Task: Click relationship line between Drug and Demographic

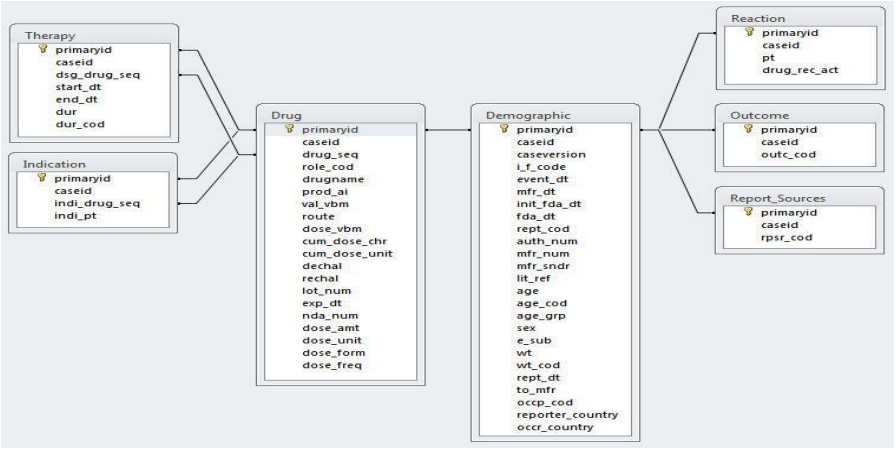Action: (x=448, y=130)
